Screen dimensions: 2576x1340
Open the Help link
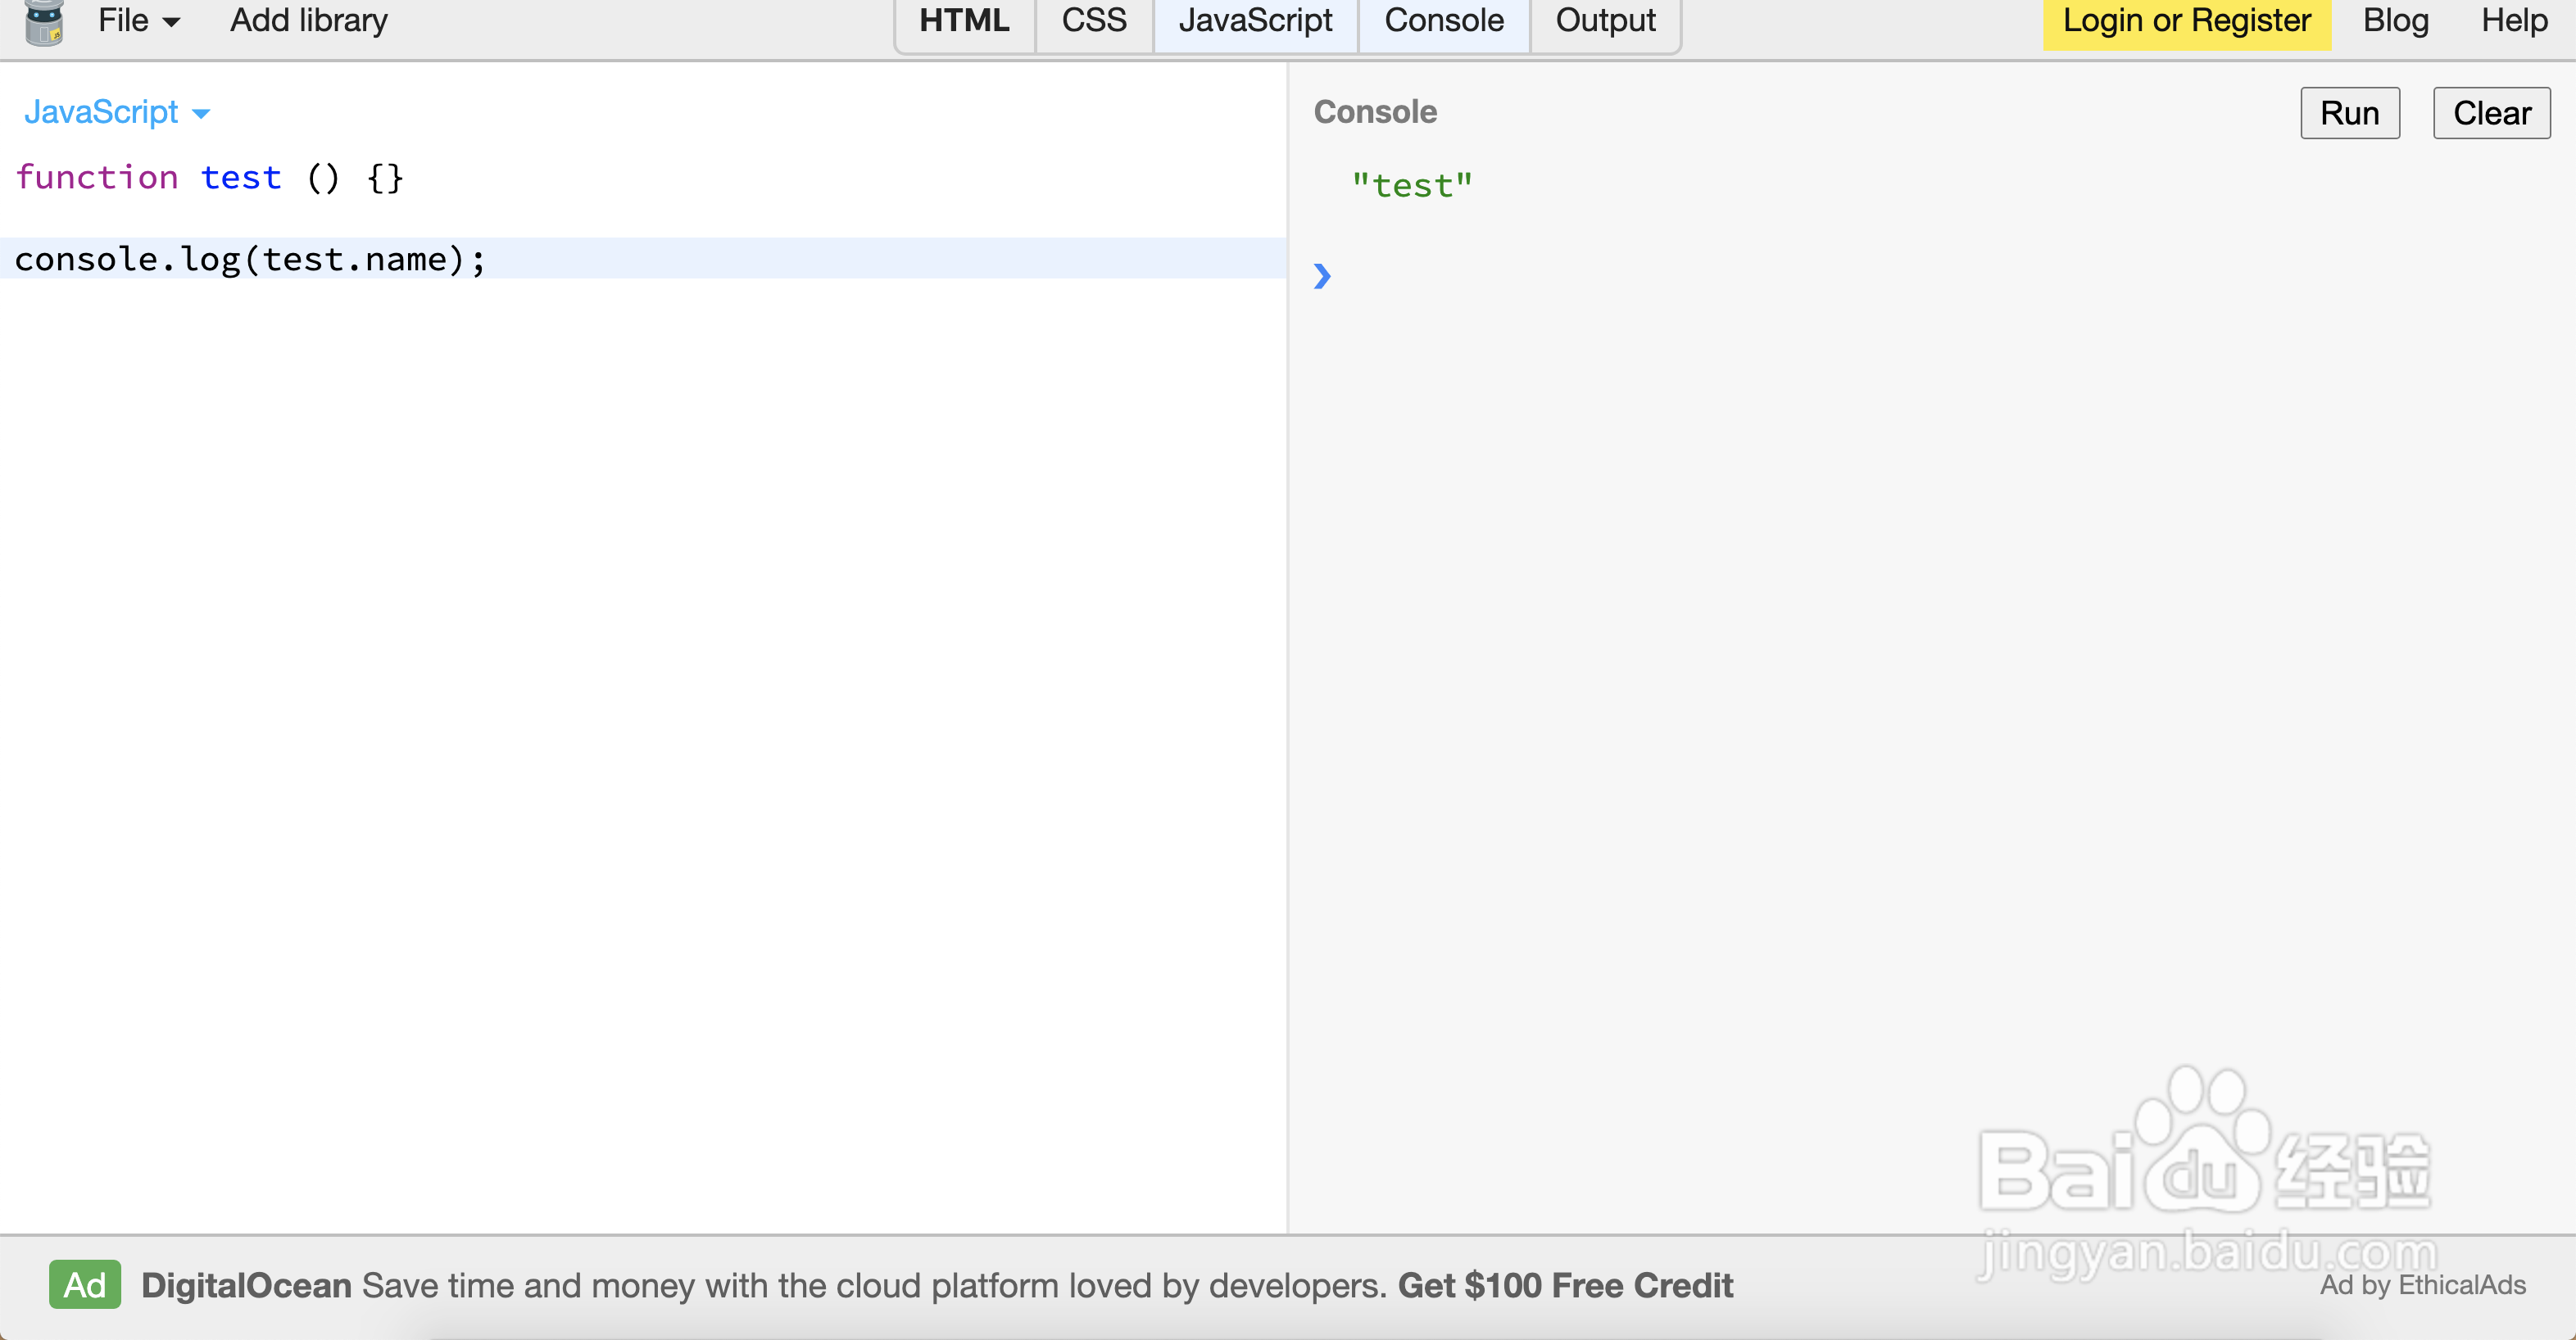pos(2514,21)
